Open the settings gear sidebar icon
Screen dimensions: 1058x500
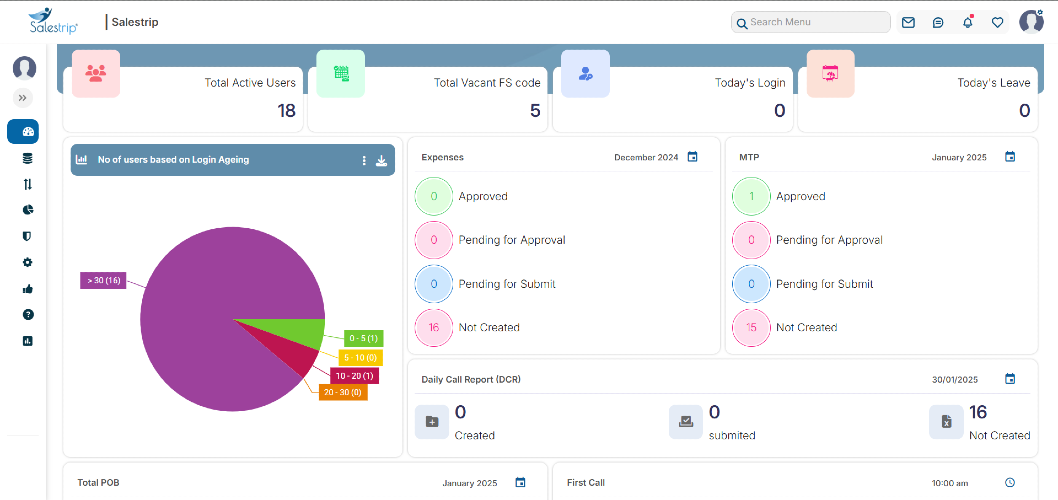(x=28, y=262)
